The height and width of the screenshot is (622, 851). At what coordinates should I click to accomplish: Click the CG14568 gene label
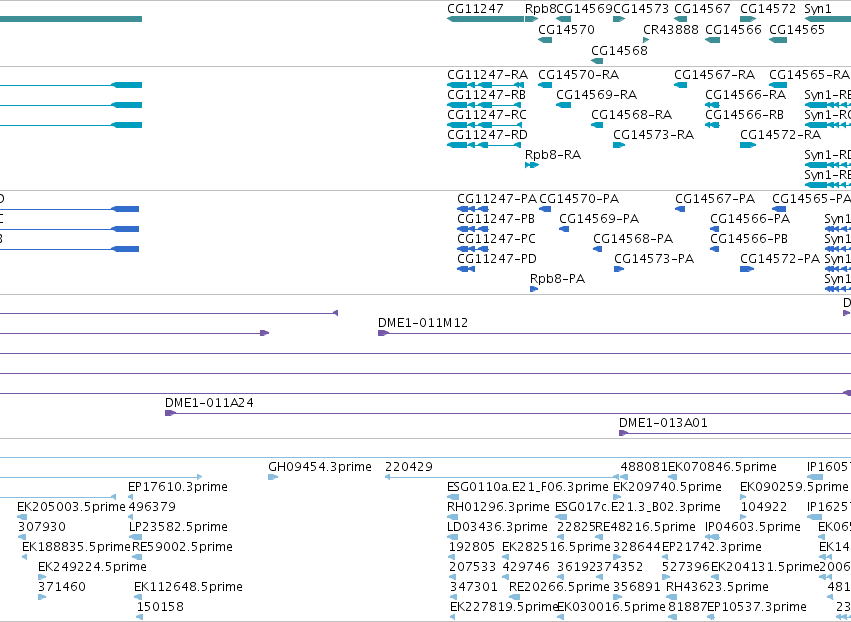(x=619, y=50)
